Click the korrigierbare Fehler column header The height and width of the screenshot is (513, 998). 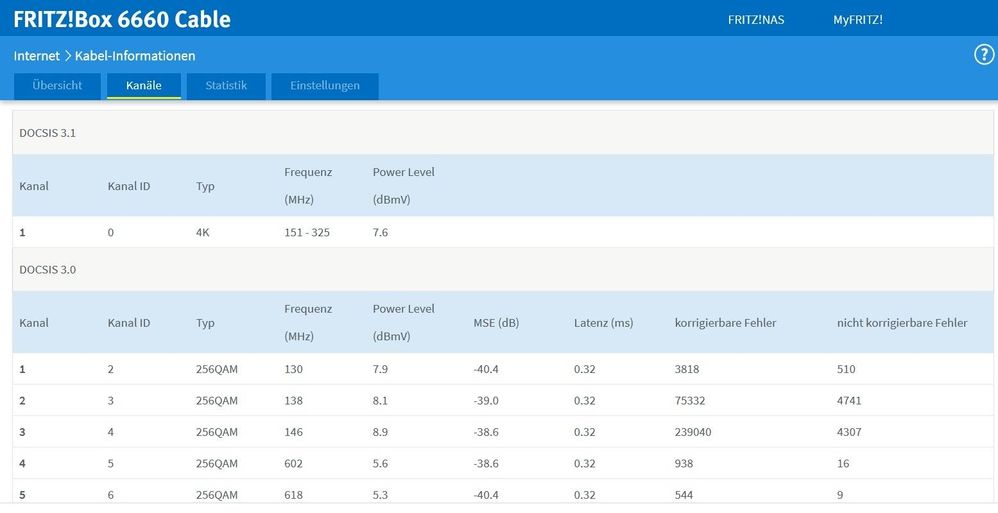[725, 323]
